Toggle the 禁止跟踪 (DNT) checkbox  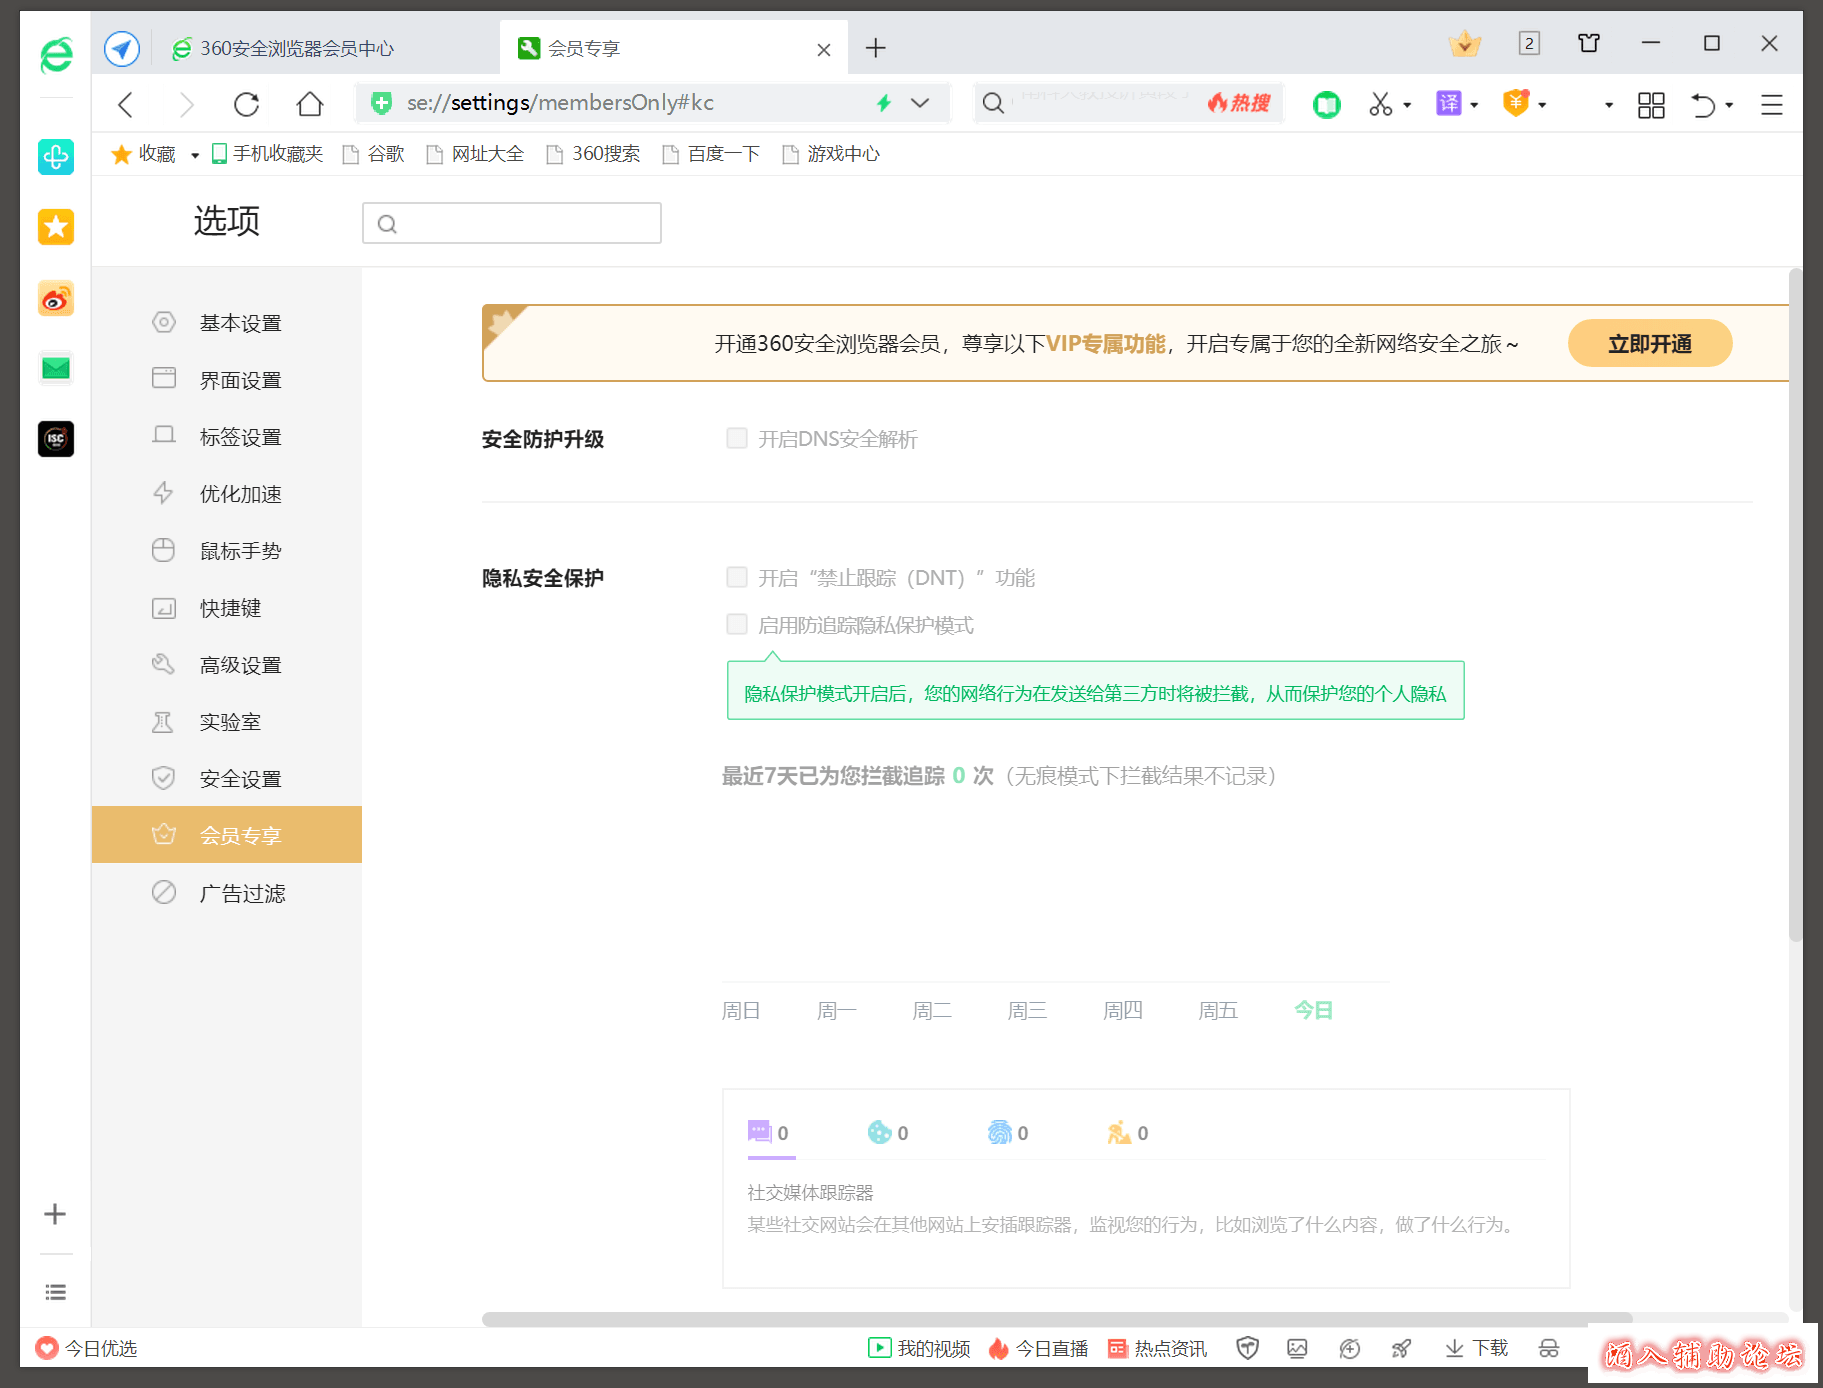pos(737,577)
